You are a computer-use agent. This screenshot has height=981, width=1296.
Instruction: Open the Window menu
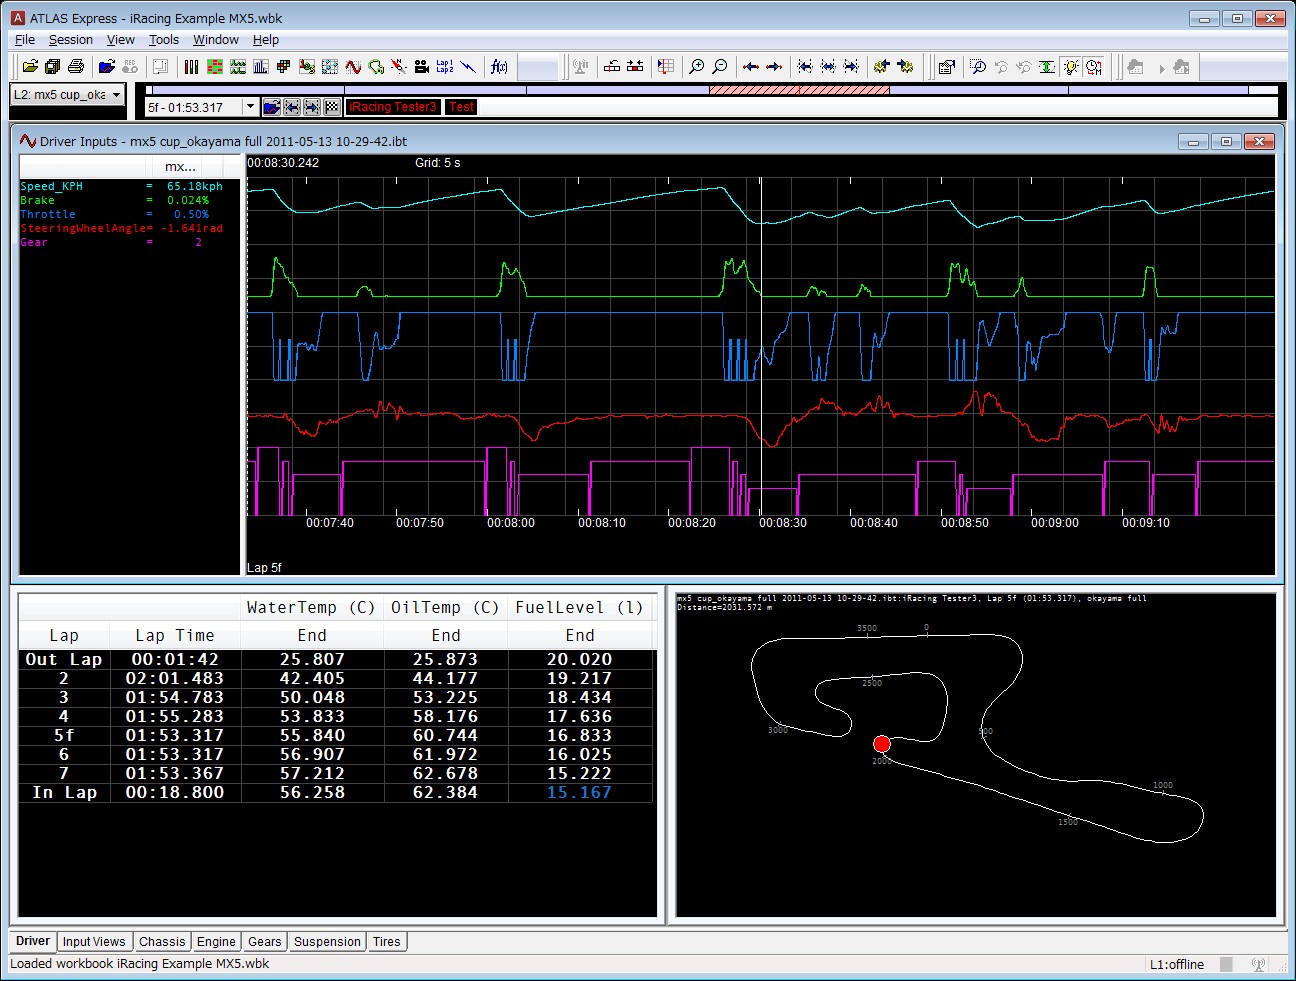216,40
